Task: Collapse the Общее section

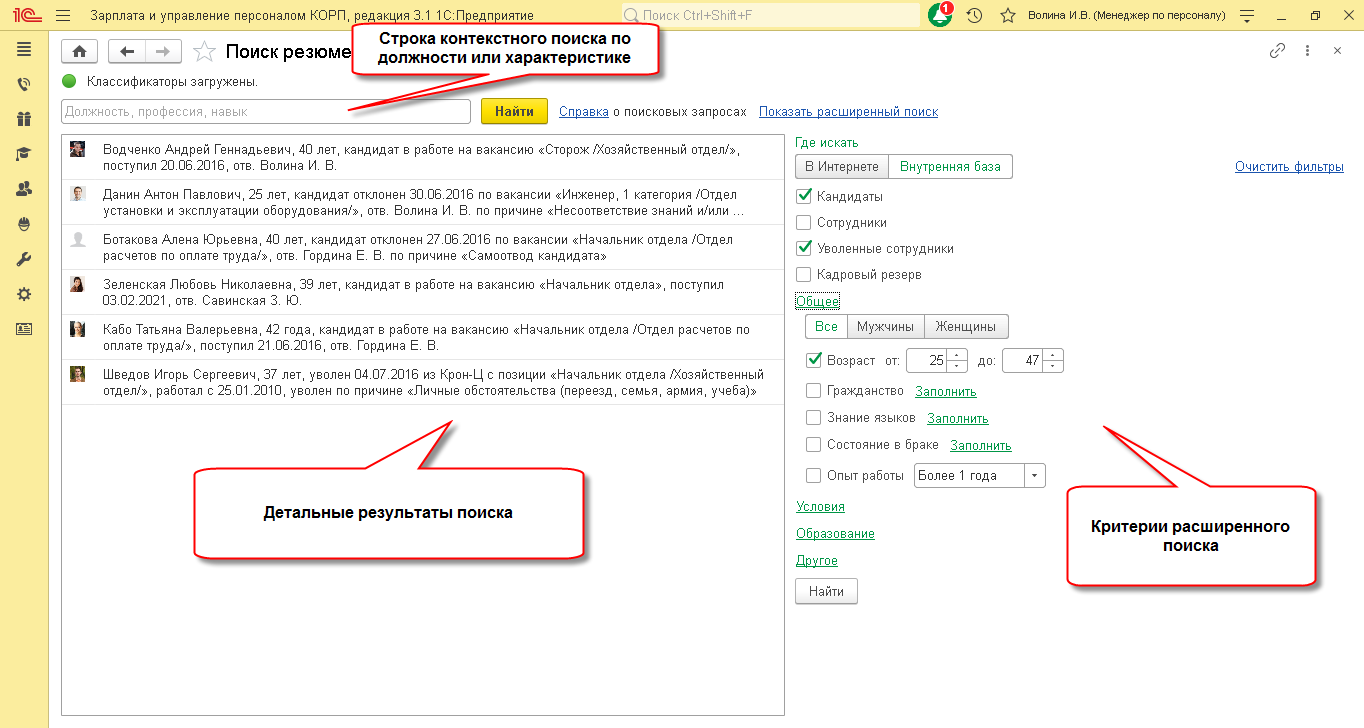Action: [x=817, y=301]
